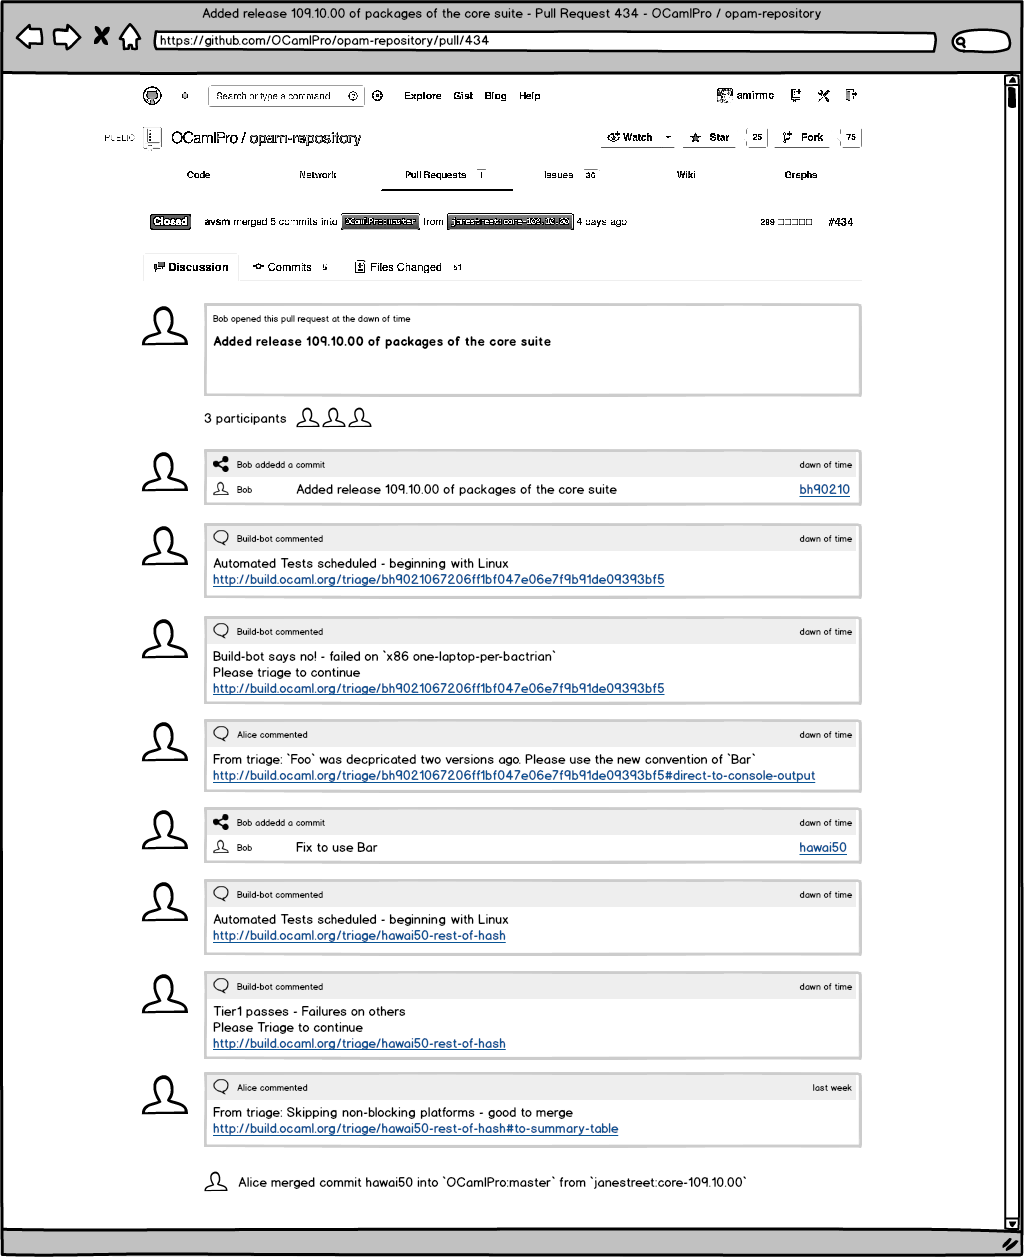Click the large avatar beside the 'Tier1 passes' comment

(165, 995)
